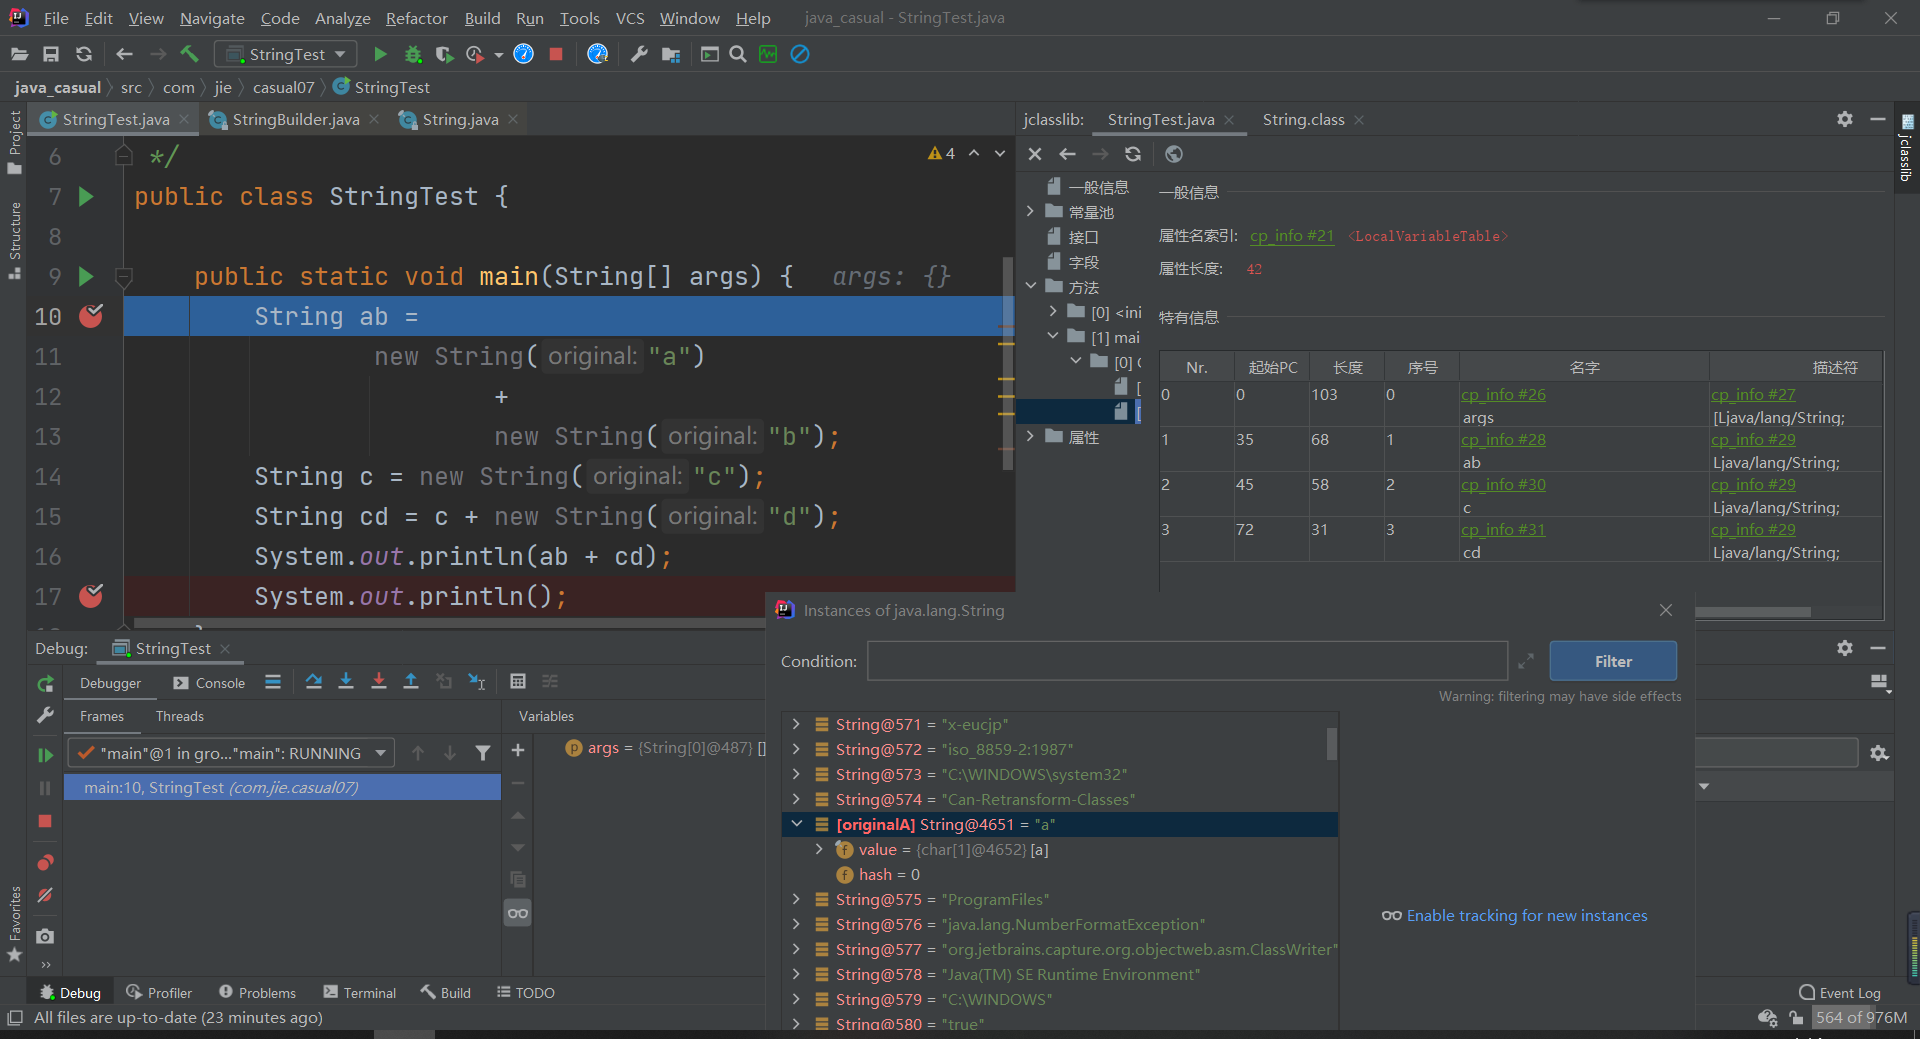This screenshot has width=1920, height=1039.
Task: Collapse 方法 node in jclasslib tree
Action: coord(1030,287)
